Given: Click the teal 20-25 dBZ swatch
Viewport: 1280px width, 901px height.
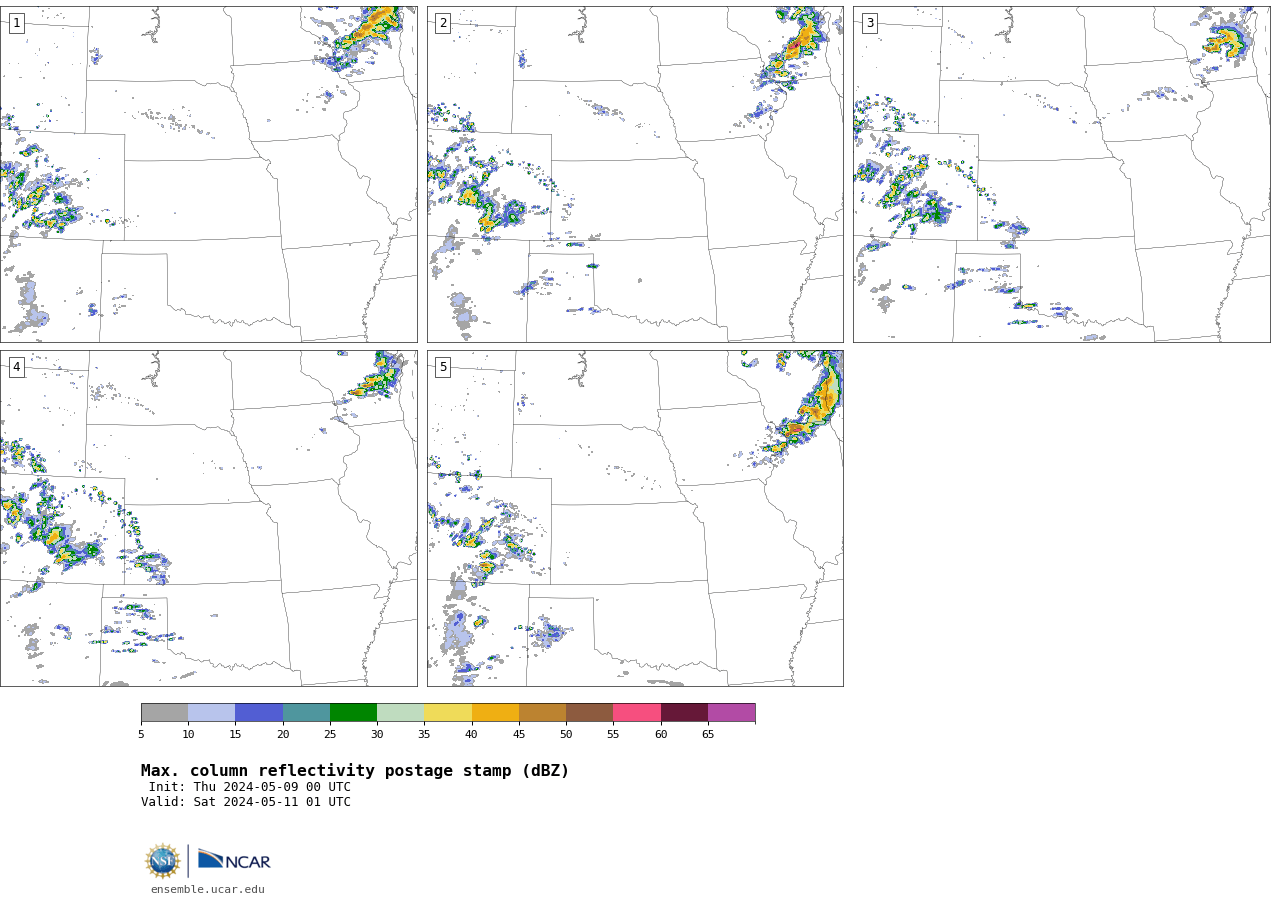Looking at the screenshot, I should [x=306, y=712].
